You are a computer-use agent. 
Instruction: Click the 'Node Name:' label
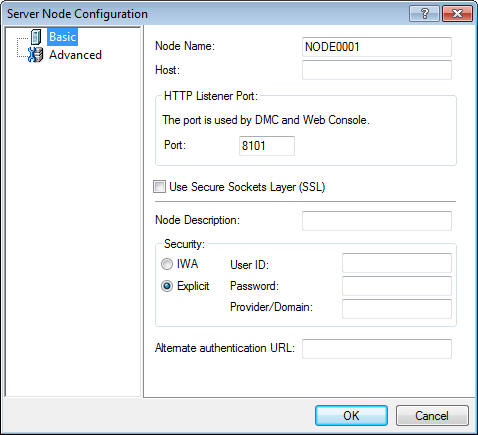(185, 46)
